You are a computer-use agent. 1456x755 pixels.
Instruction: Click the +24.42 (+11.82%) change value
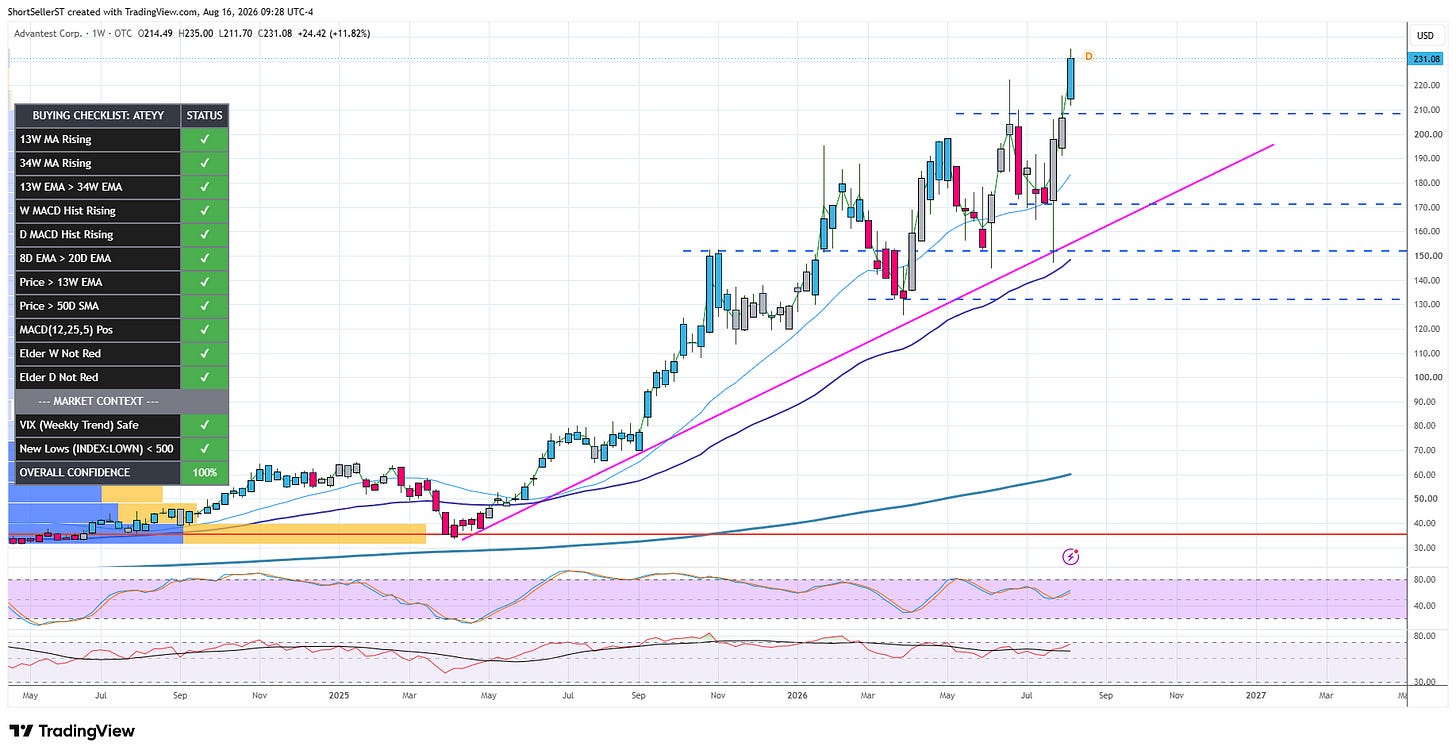(x=332, y=33)
